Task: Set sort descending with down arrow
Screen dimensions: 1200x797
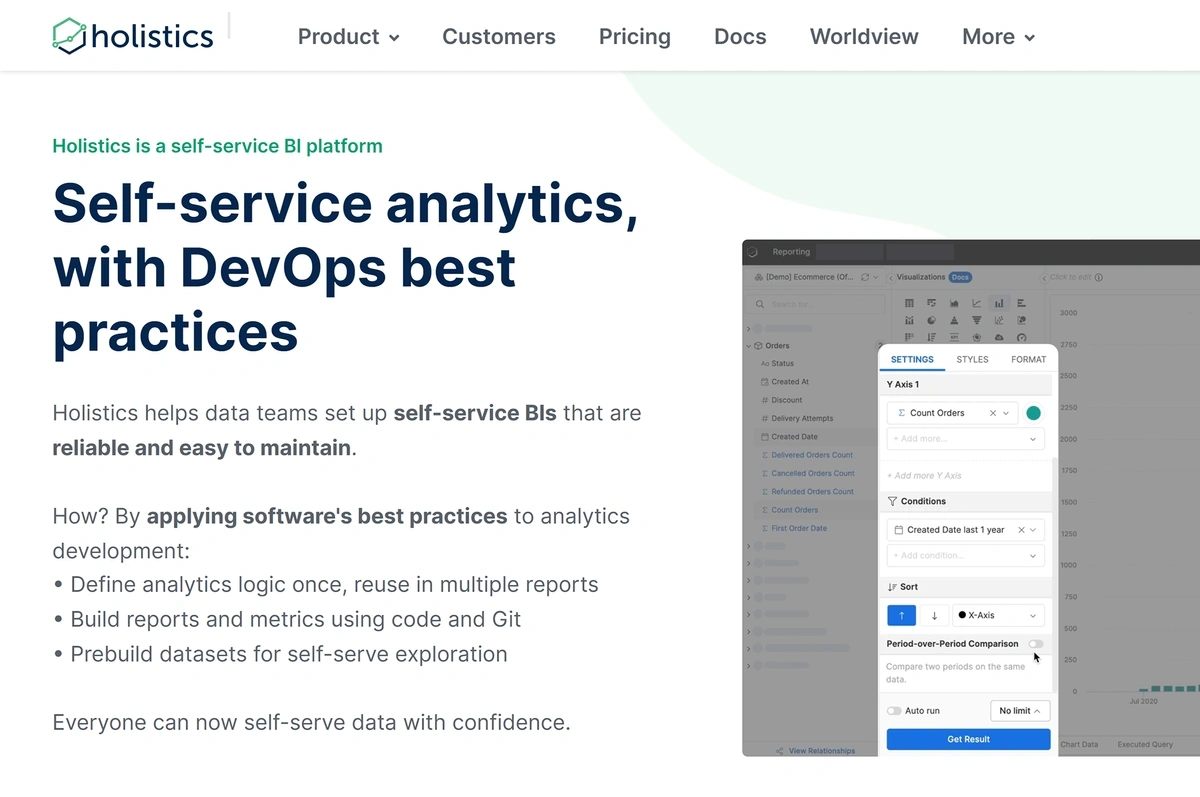Action: pos(934,616)
